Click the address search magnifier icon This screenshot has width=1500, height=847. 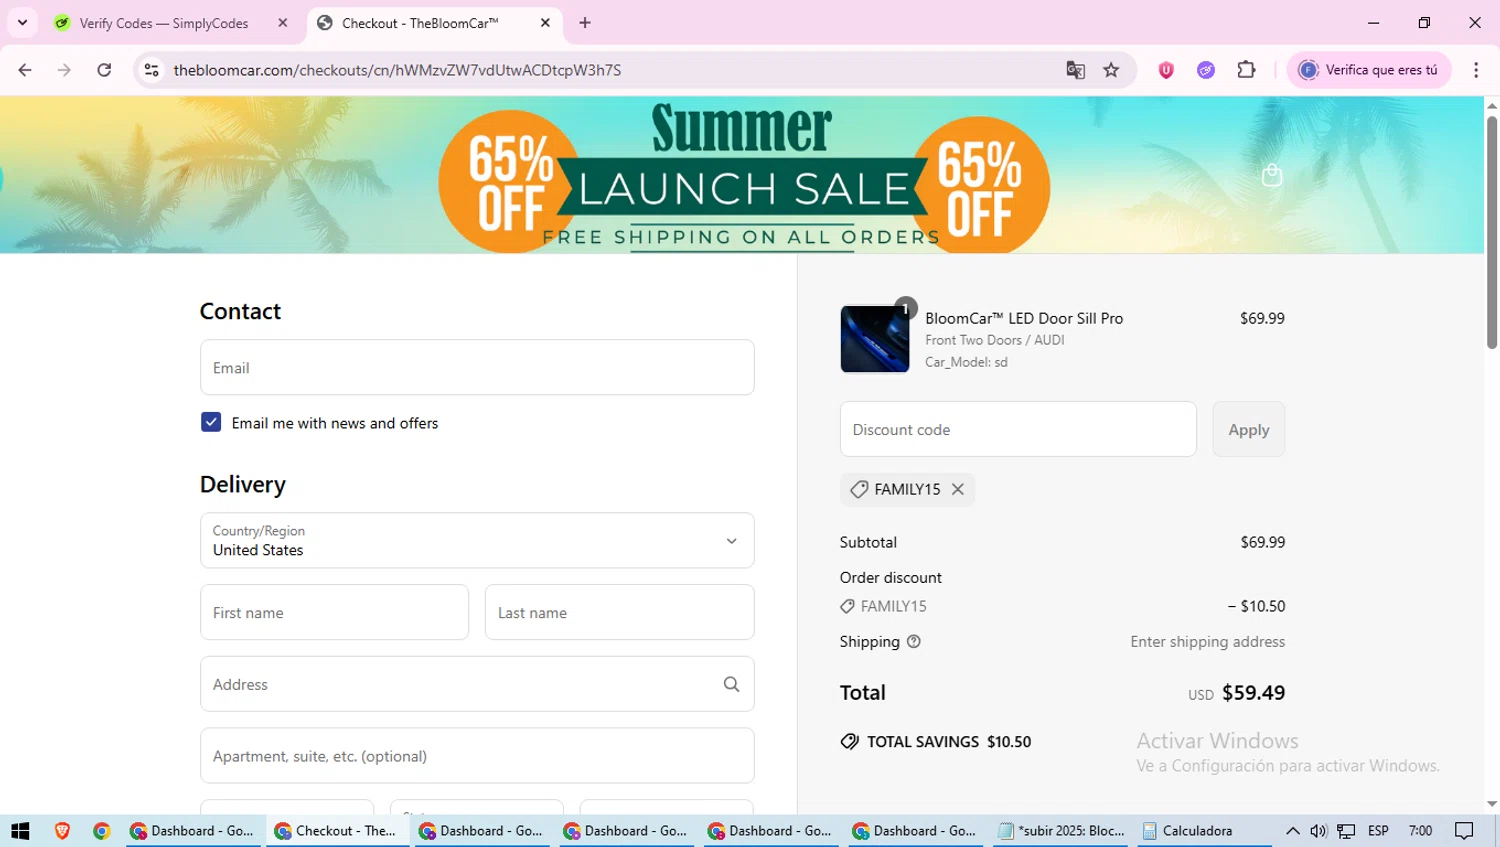point(731,684)
